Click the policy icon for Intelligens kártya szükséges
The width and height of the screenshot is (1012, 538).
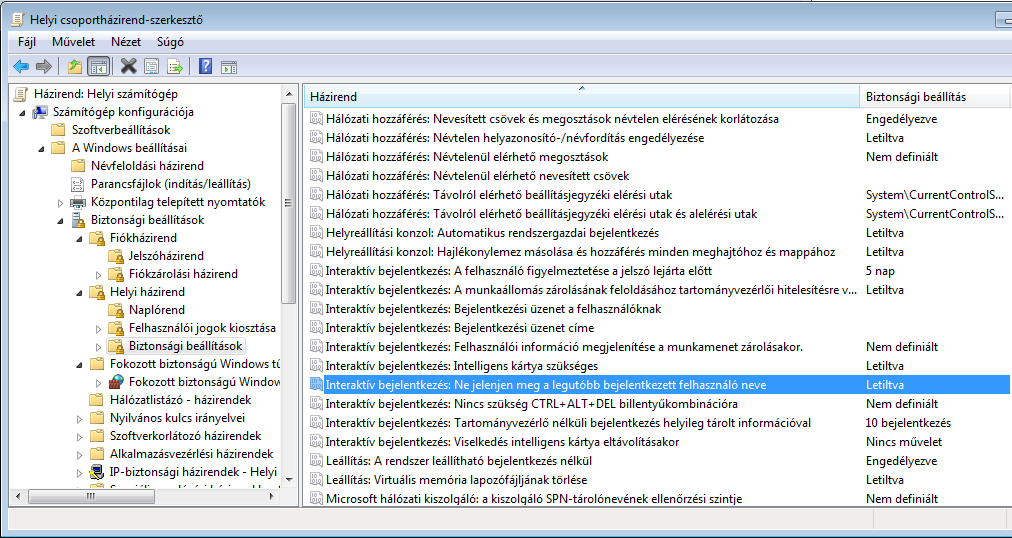pos(316,366)
